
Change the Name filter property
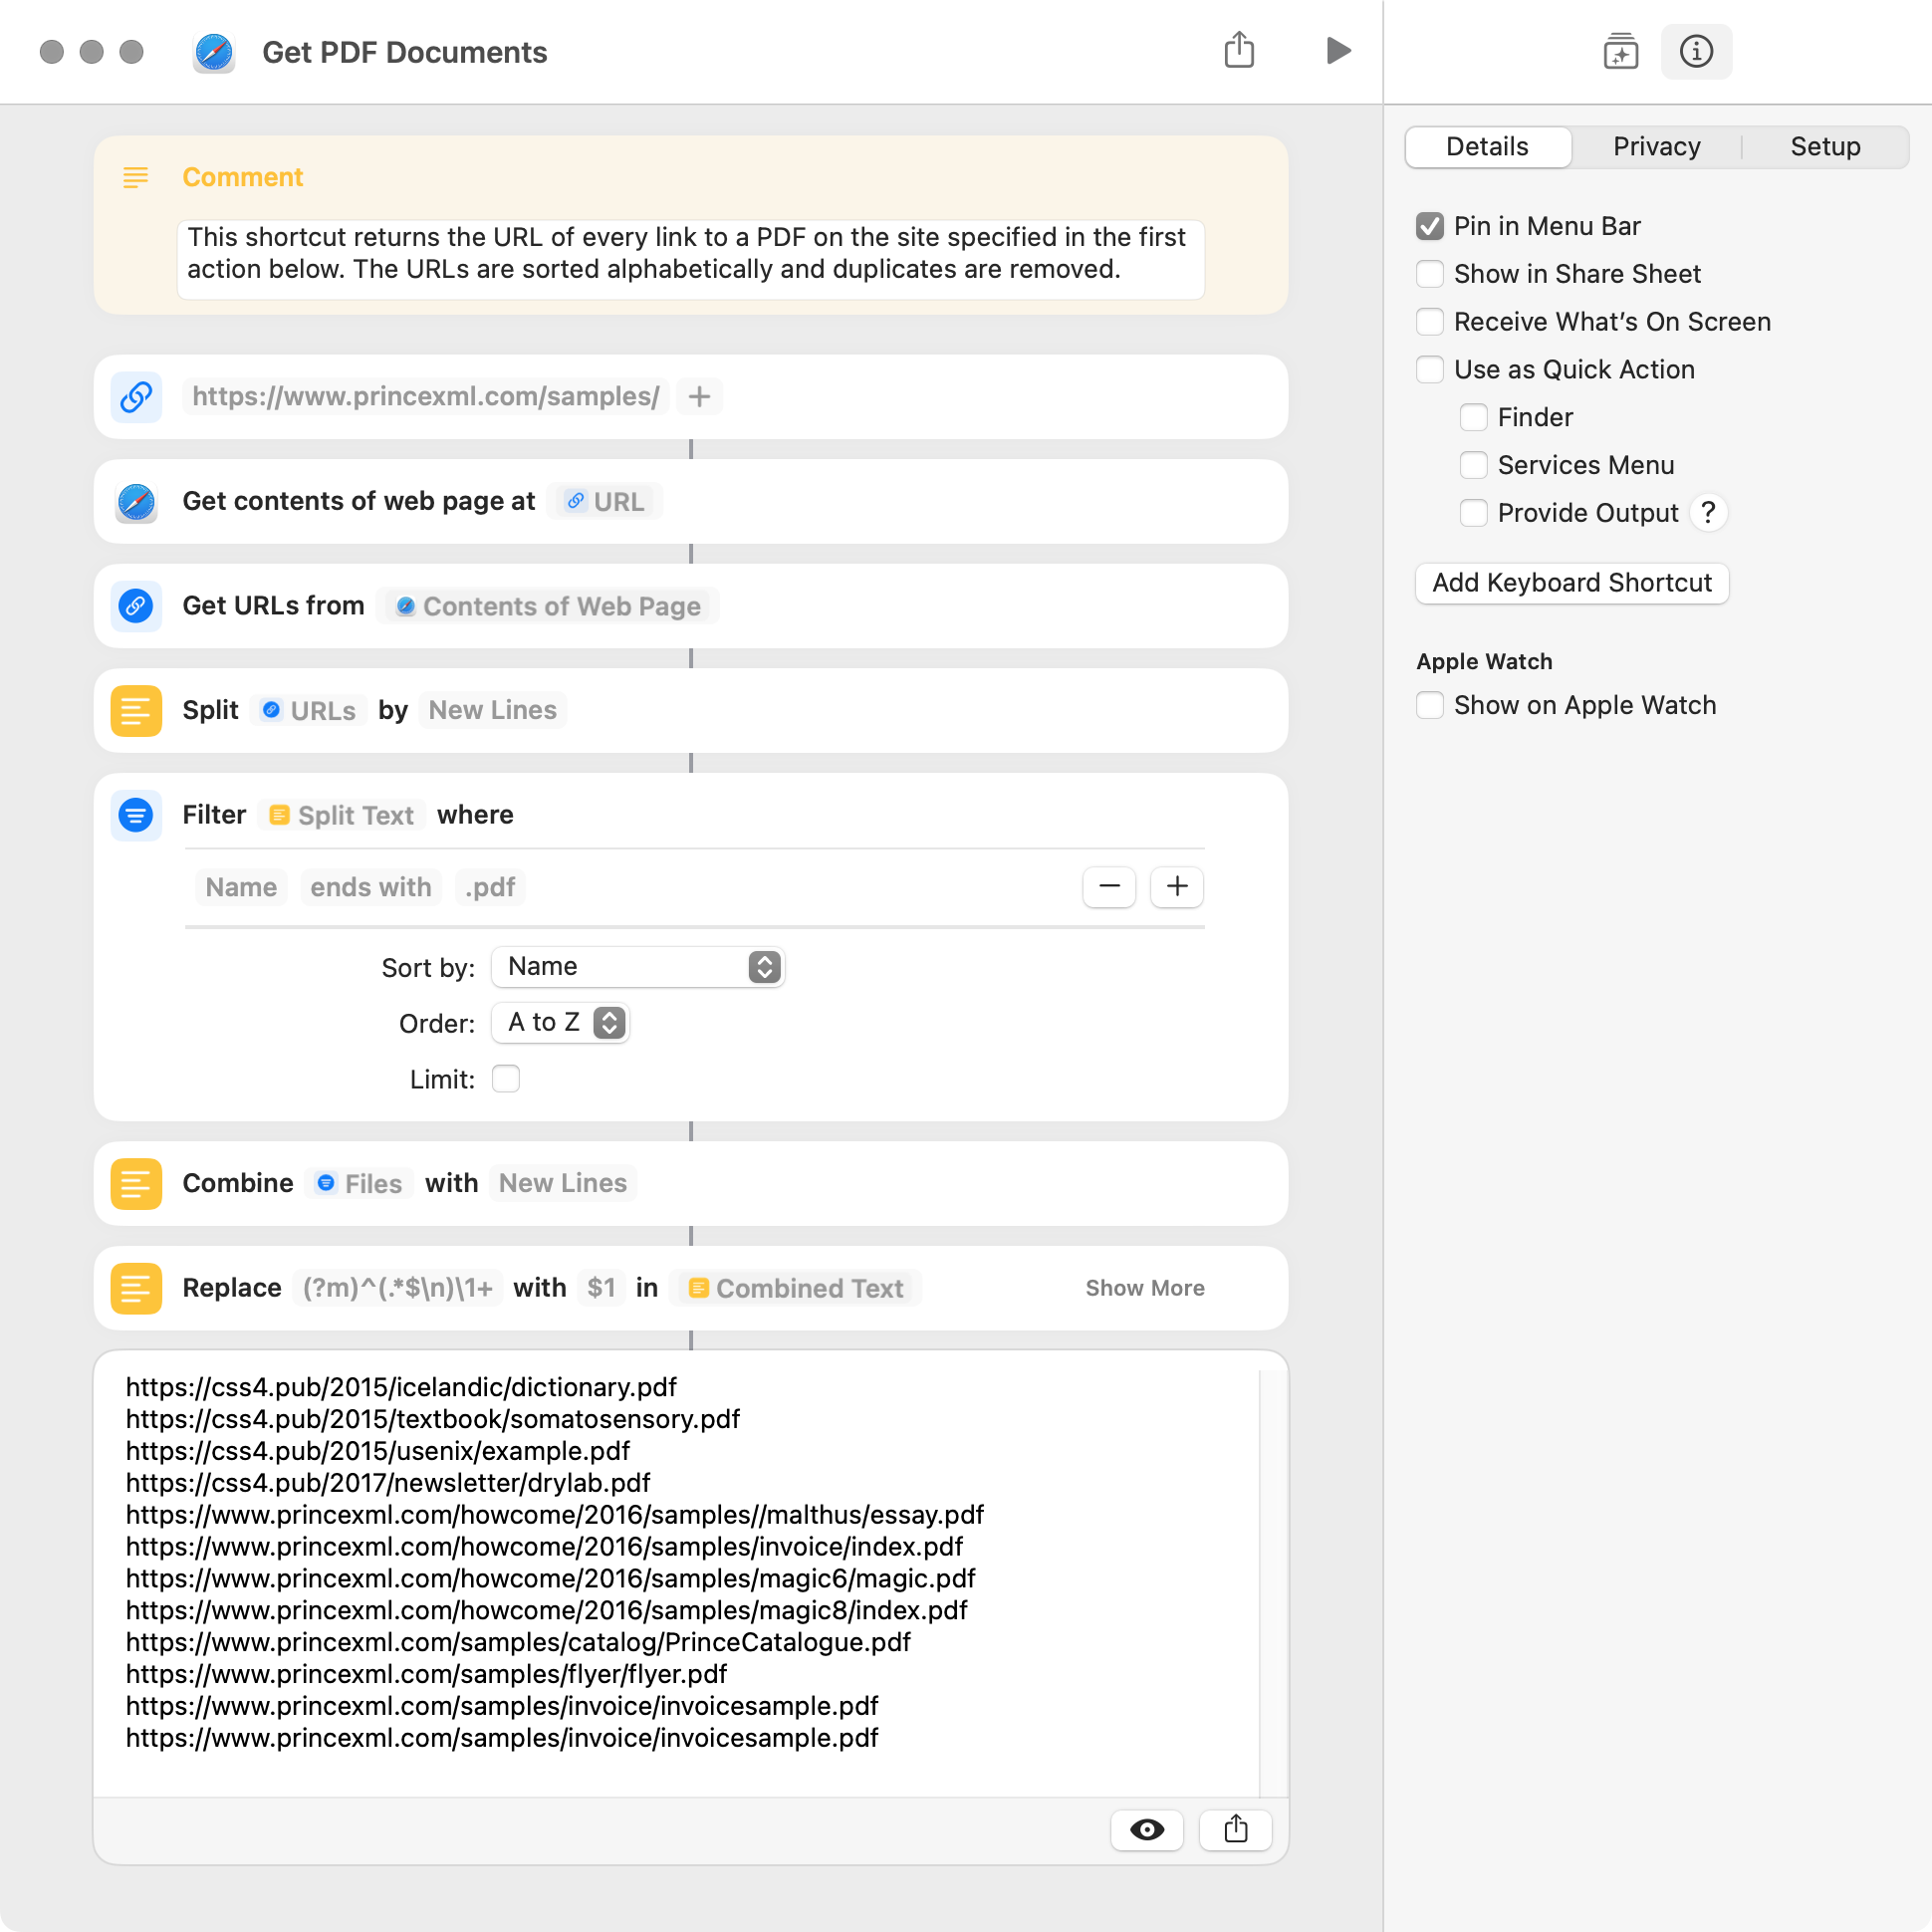(241, 887)
